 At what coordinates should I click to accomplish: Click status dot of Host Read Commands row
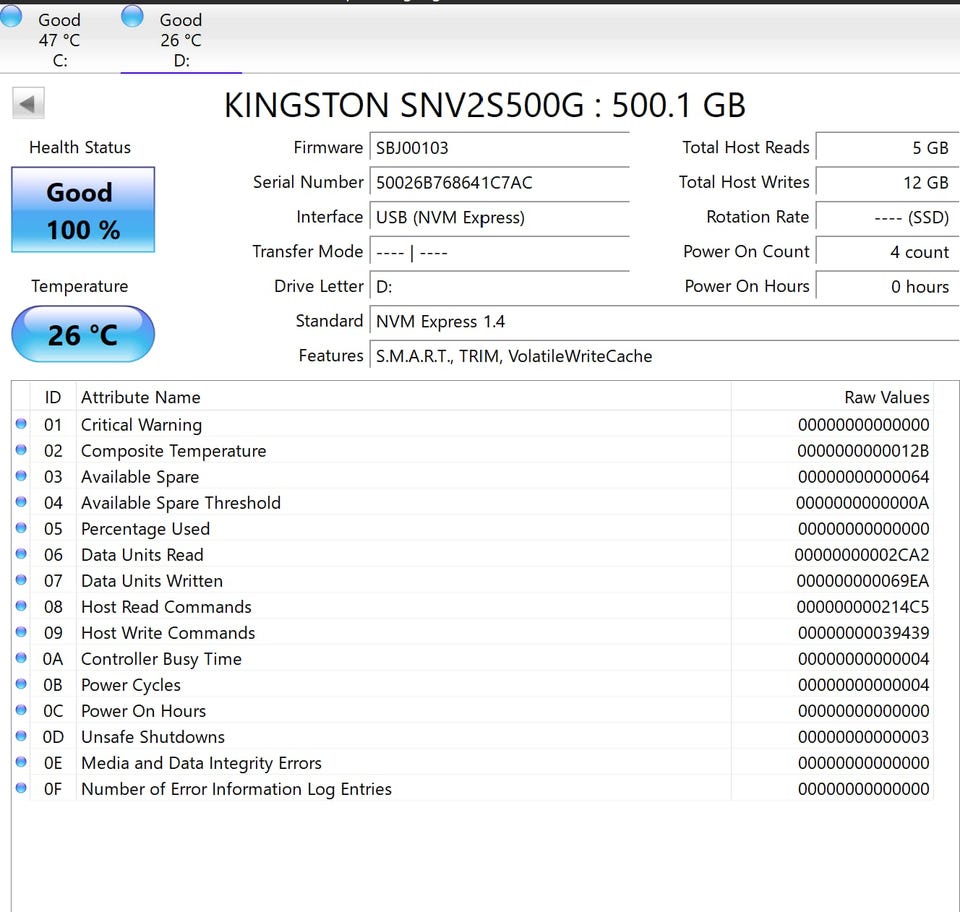21,606
